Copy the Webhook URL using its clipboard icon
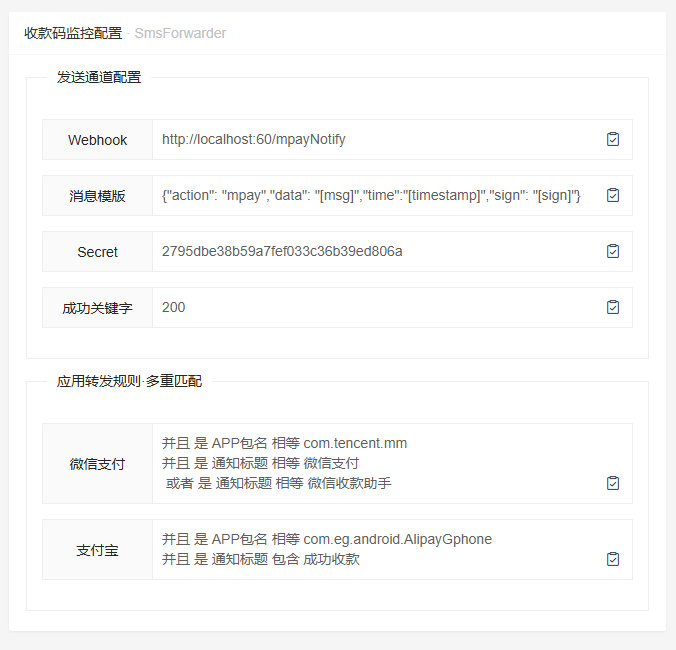The height and width of the screenshot is (650, 676). click(613, 139)
